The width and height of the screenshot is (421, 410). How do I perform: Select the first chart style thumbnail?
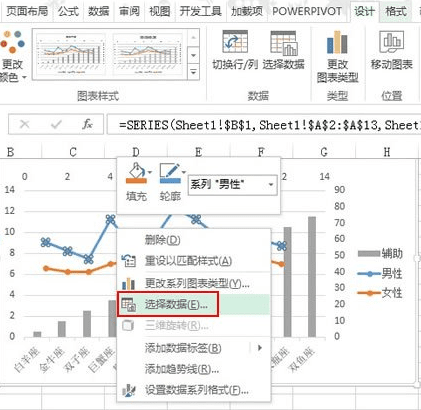[70, 54]
